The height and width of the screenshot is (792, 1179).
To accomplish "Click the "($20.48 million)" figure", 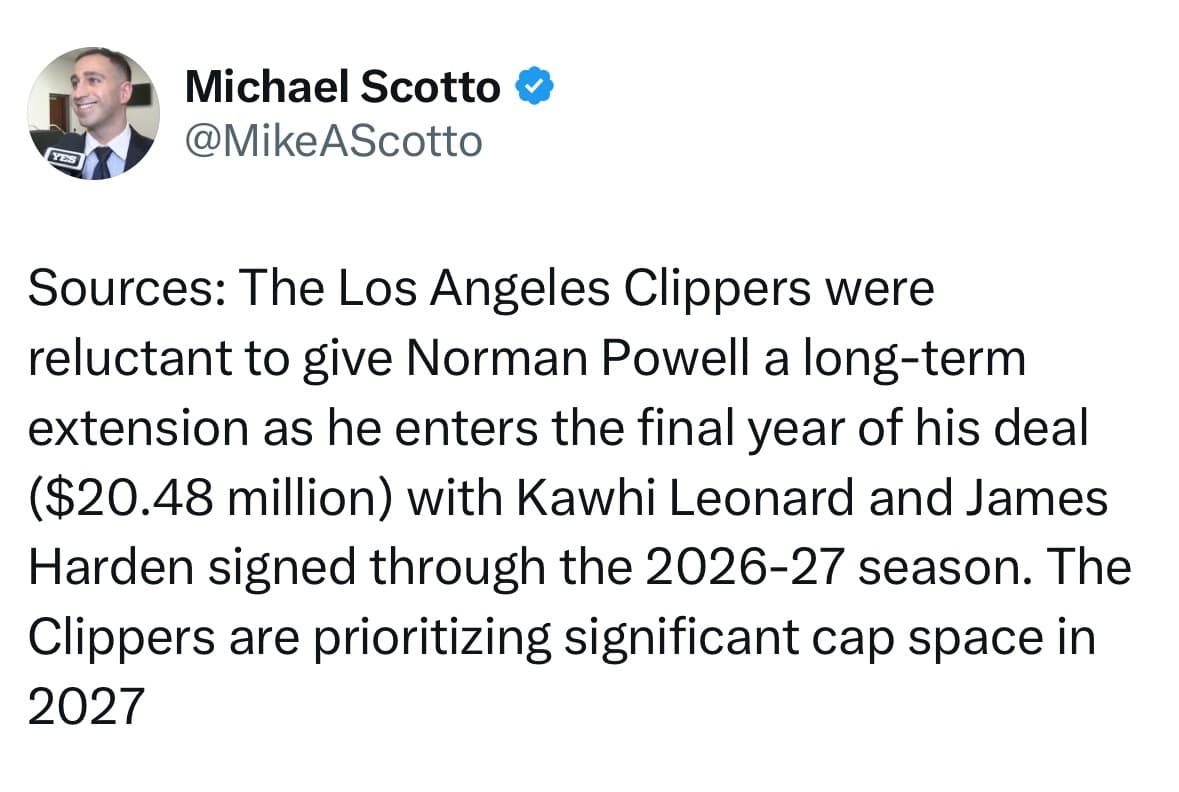I will click(211, 499).
